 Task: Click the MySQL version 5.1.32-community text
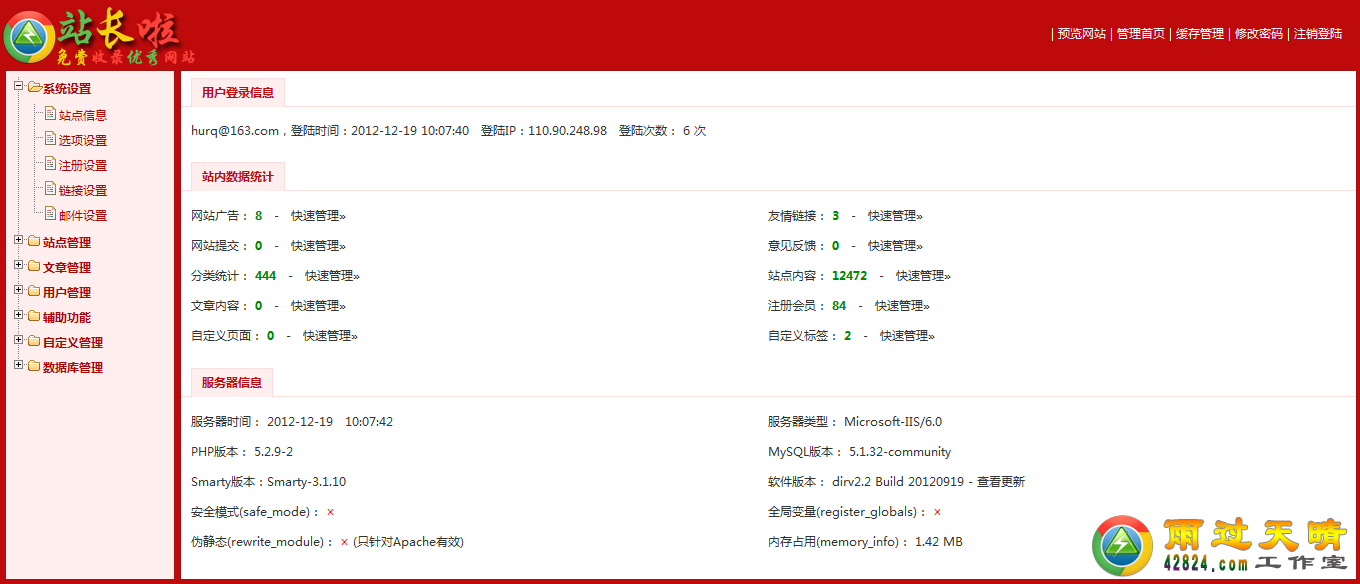tap(900, 451)
